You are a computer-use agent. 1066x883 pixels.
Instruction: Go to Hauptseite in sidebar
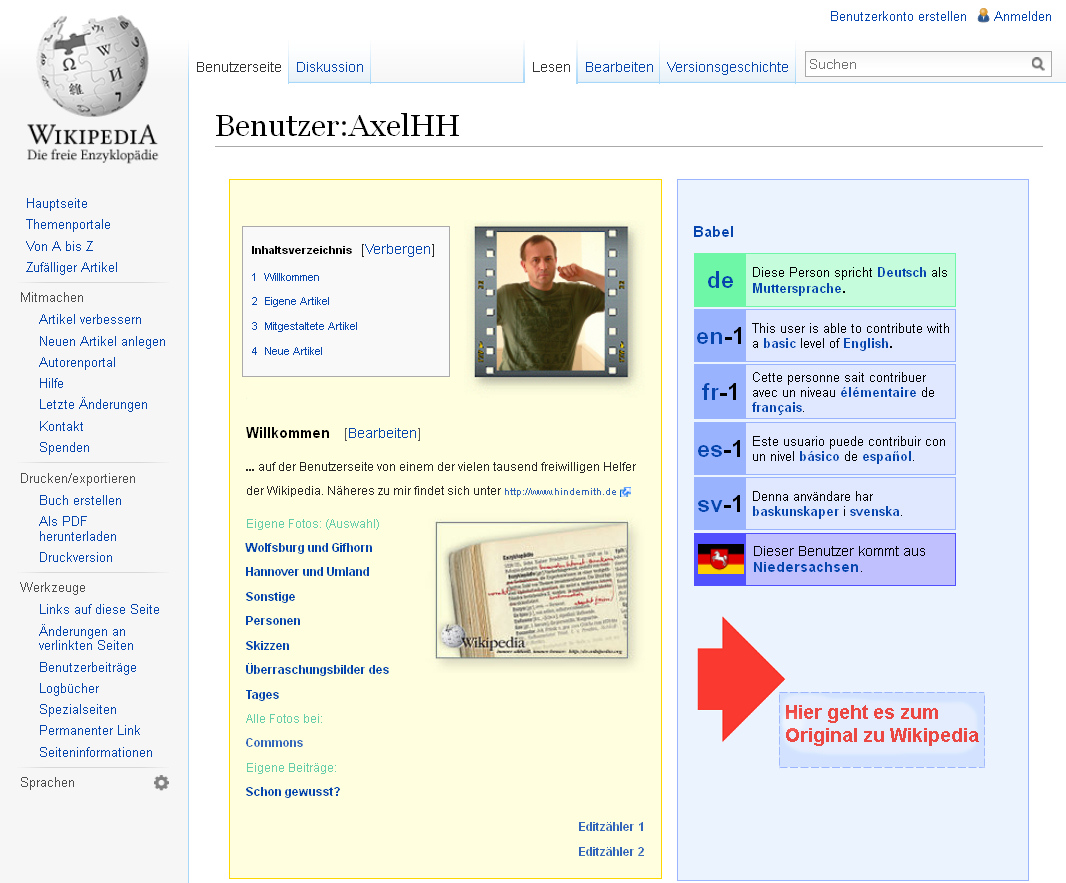[x=56, y=203]
